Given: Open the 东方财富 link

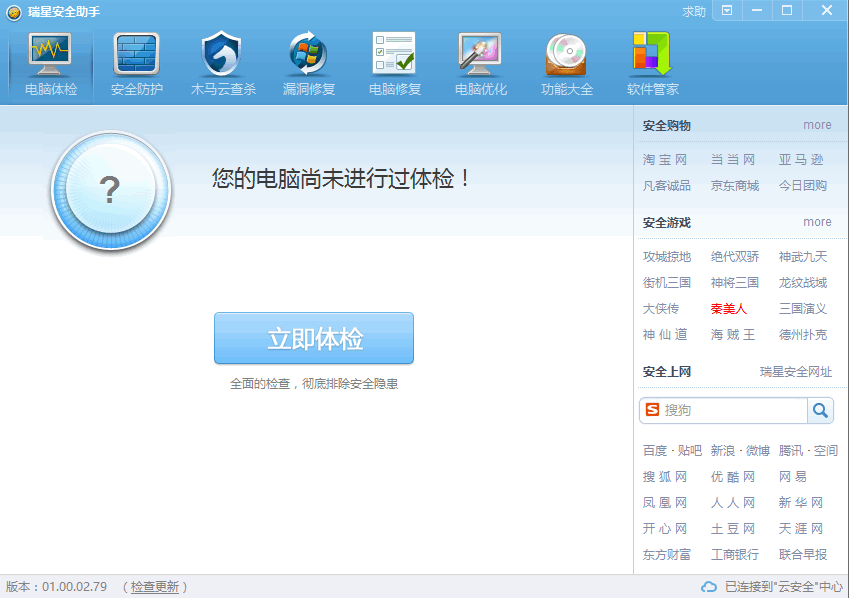Looking at the screenshot, I should [x=667, y=555].
